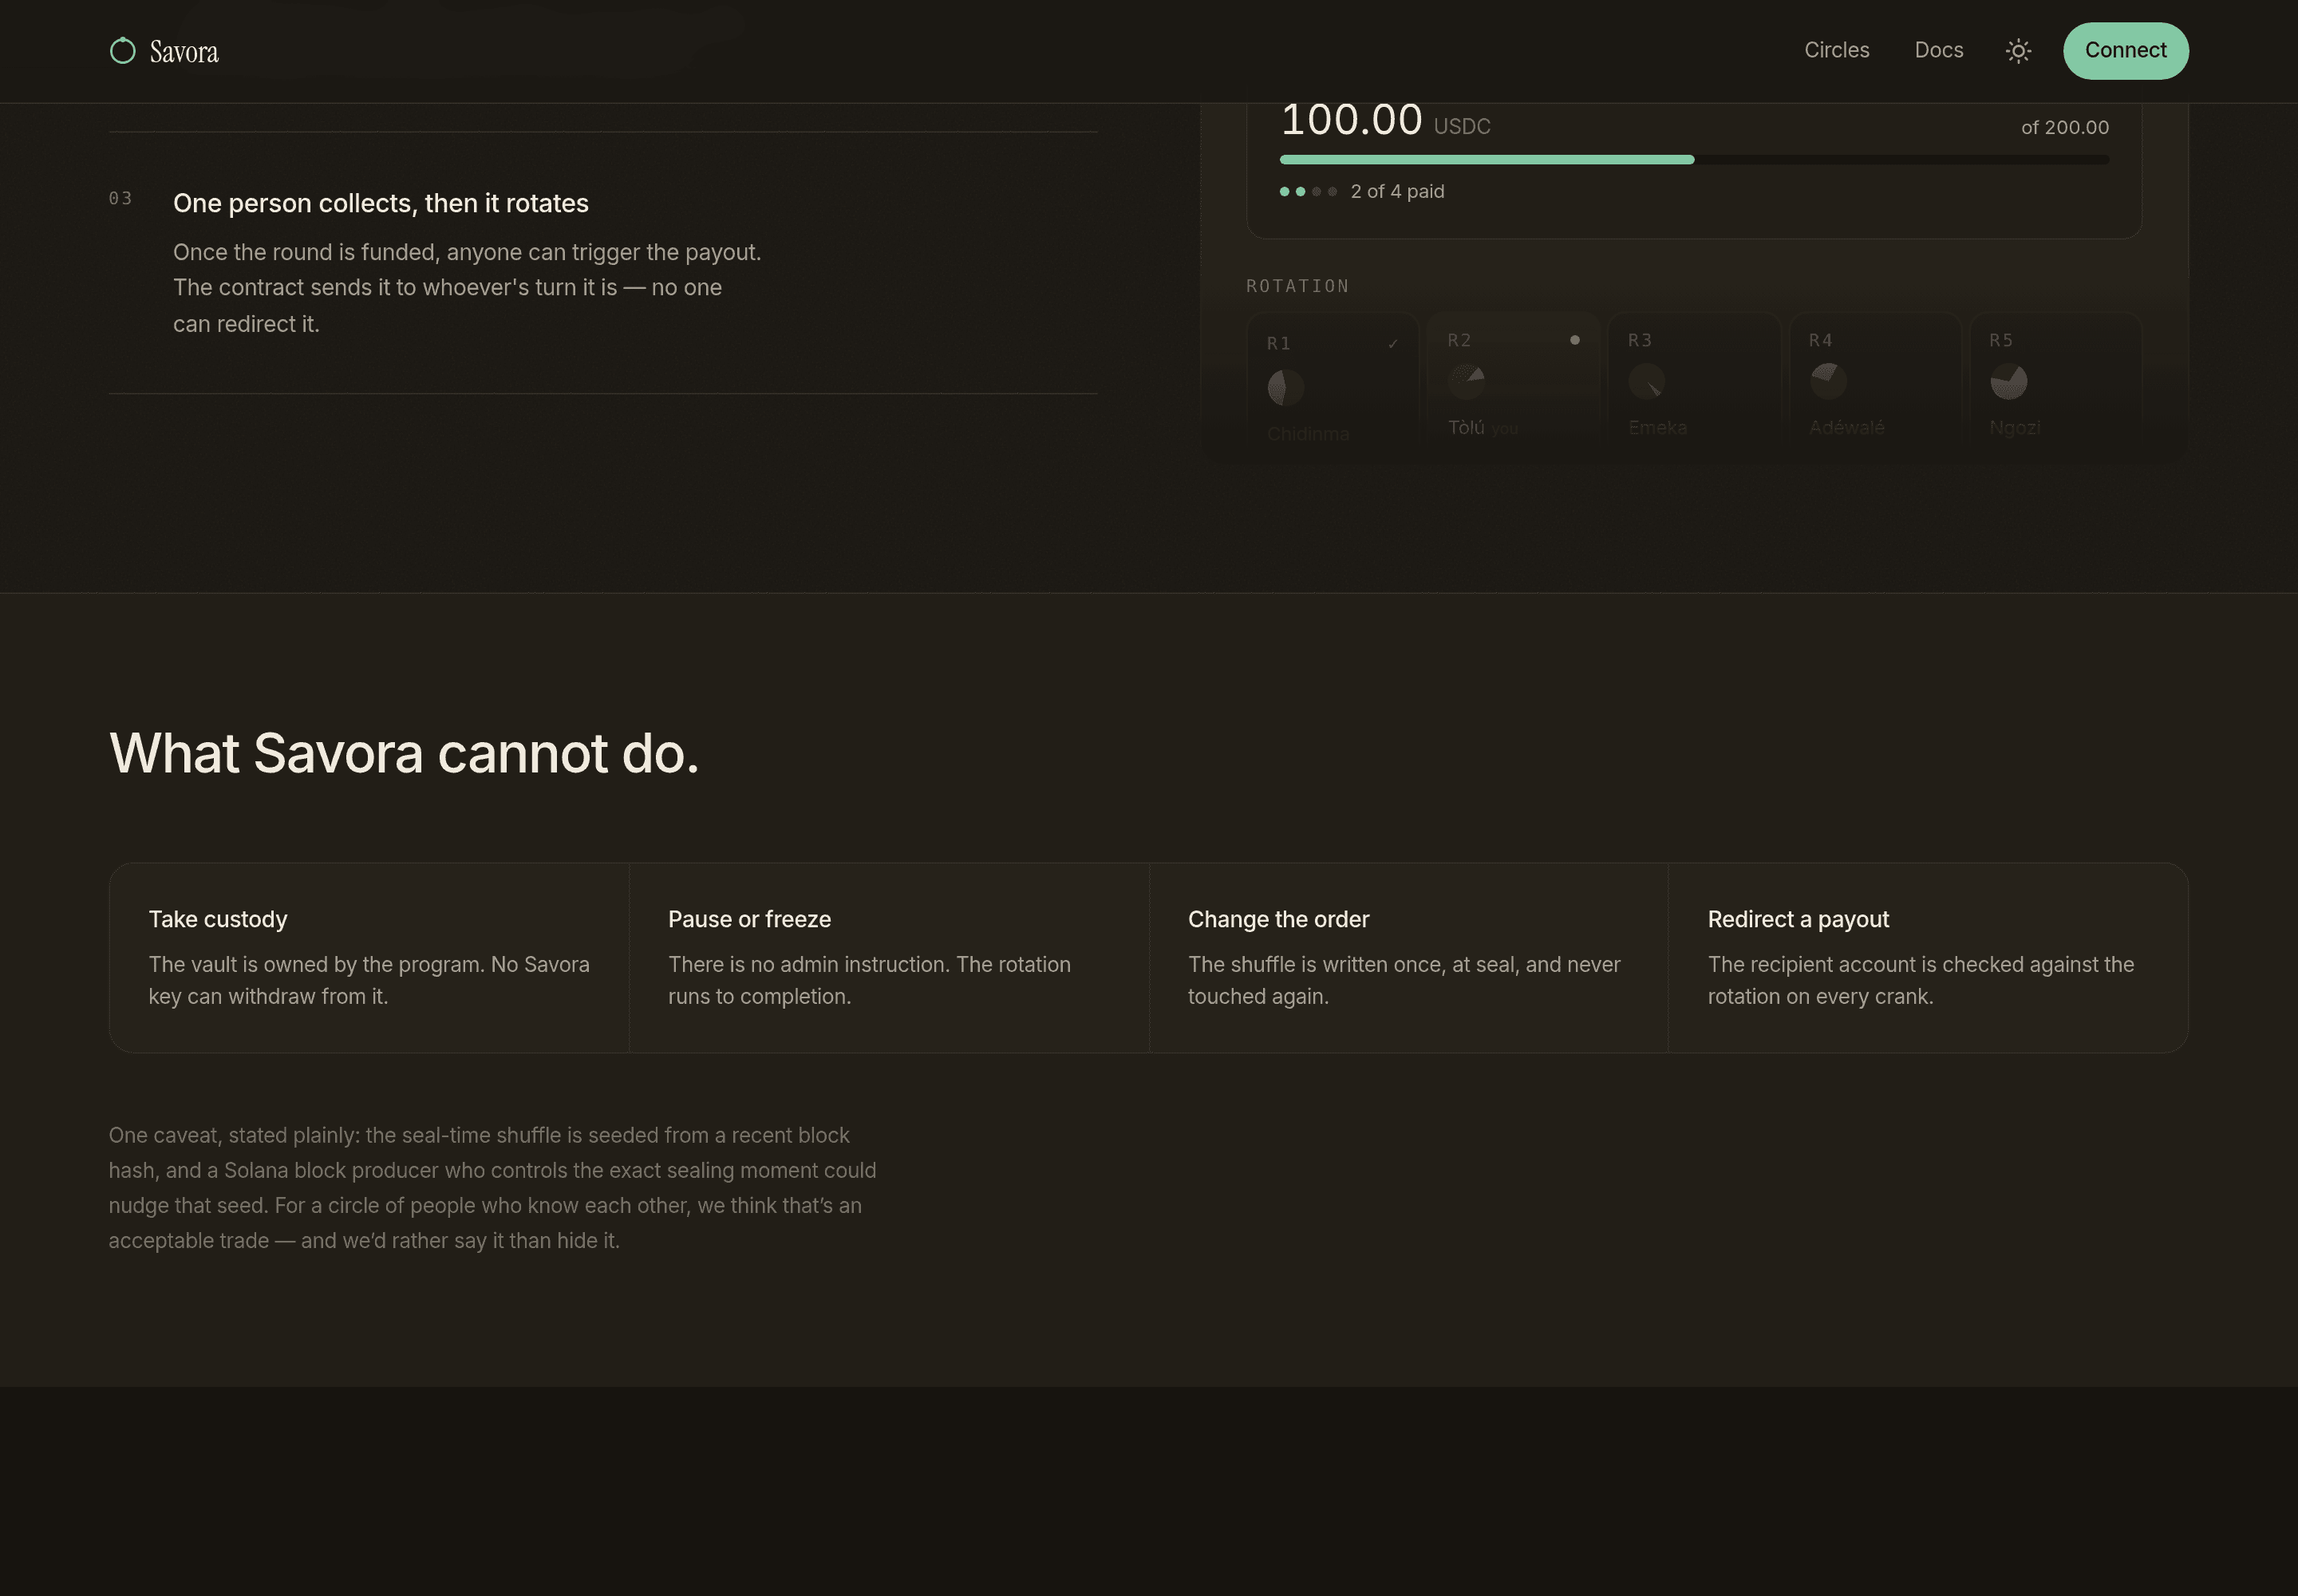
Task: Select the R3 Emeka rotation card
Action: pyautogui.click(x=1693, y=380)
